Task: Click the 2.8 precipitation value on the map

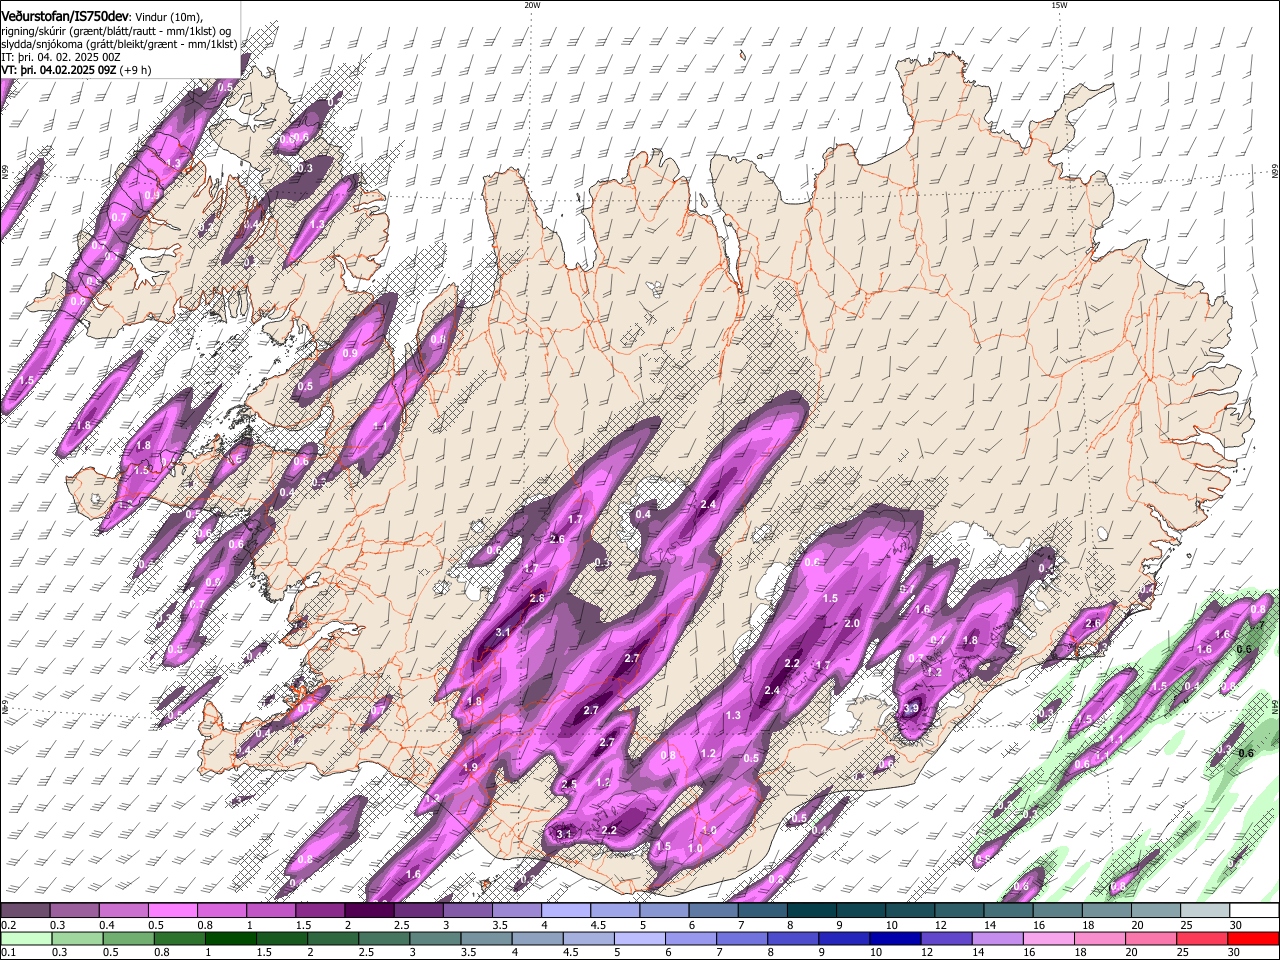Action: pos(537,598)
